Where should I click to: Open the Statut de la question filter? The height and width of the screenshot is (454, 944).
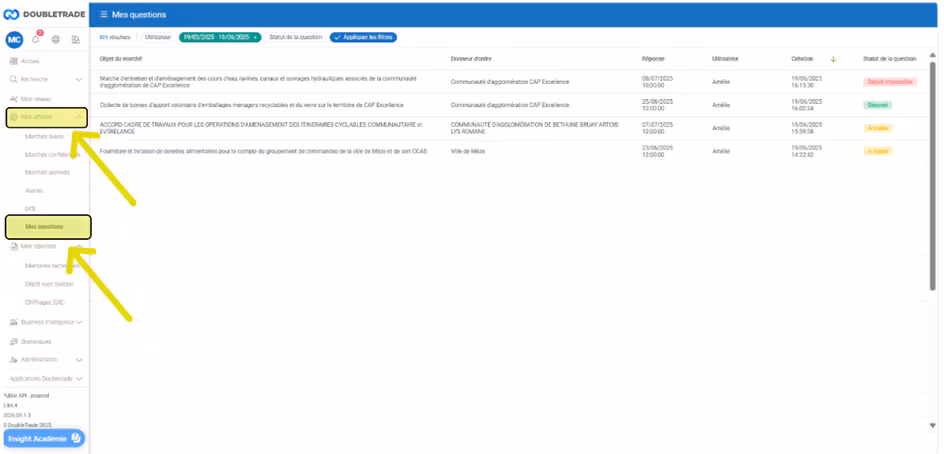296,37
